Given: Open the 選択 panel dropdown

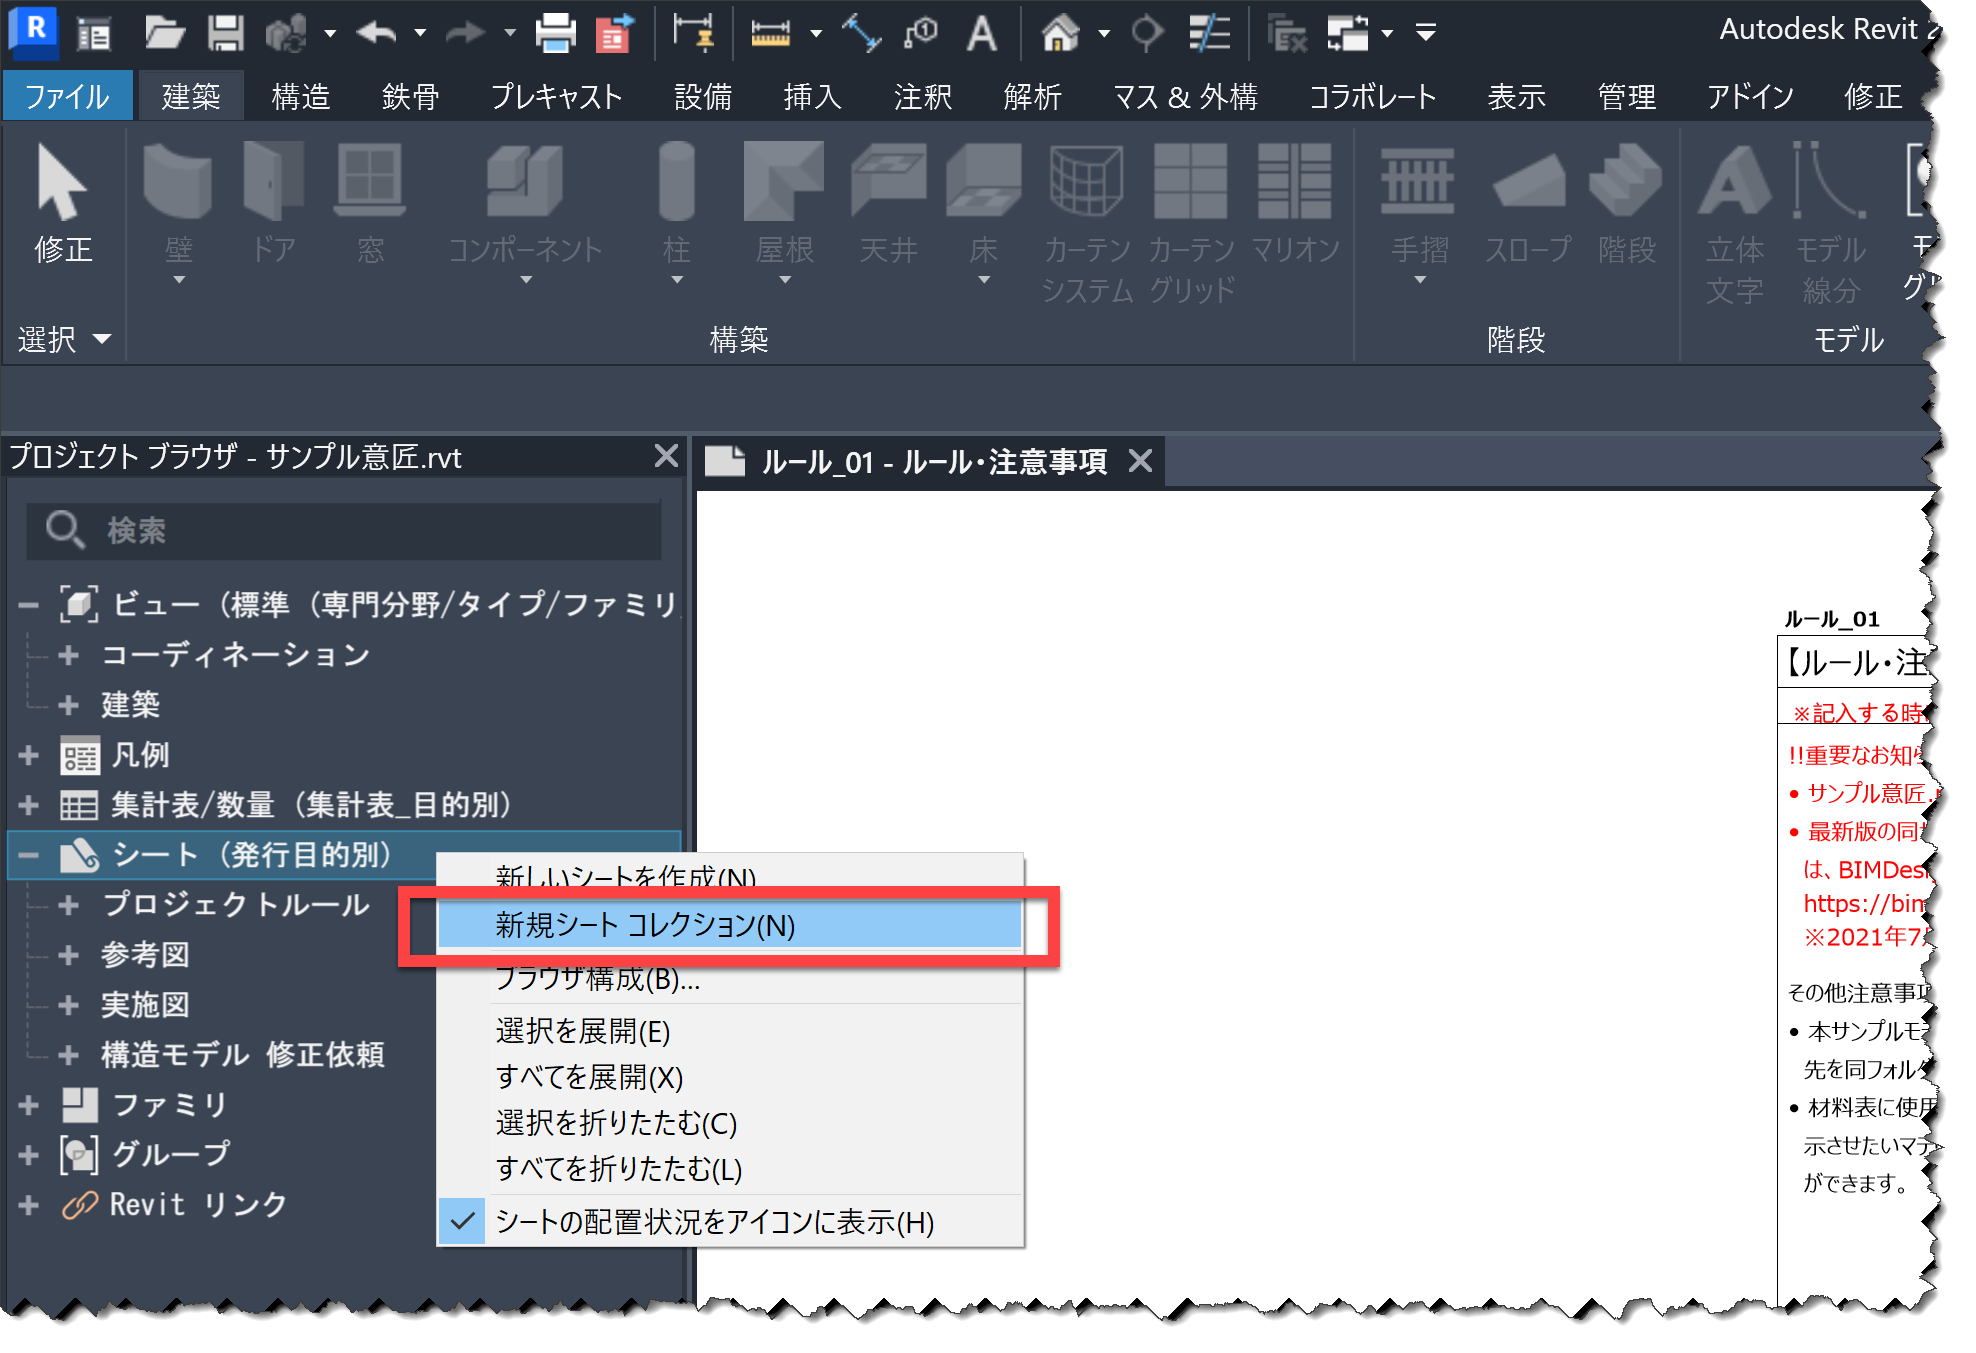Looking at the screenshot, I should (x=64, y=340).
